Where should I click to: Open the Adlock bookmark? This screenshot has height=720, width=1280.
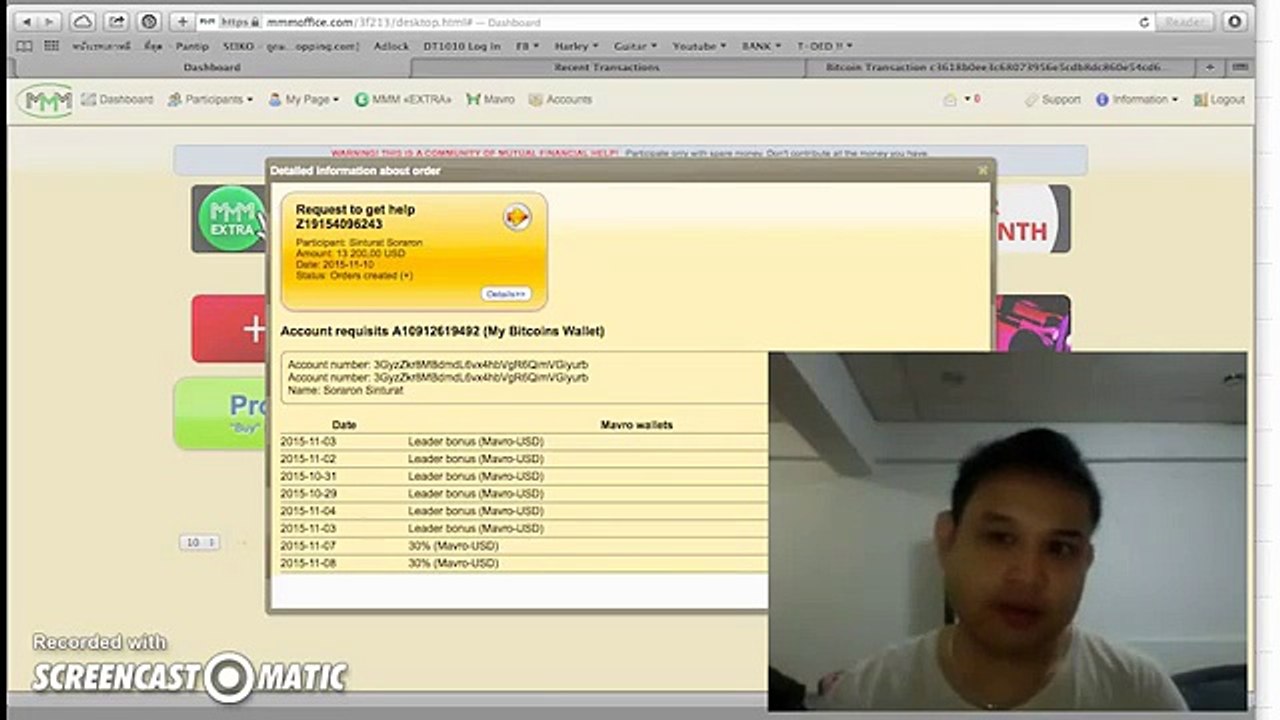[x=391, y=46]
